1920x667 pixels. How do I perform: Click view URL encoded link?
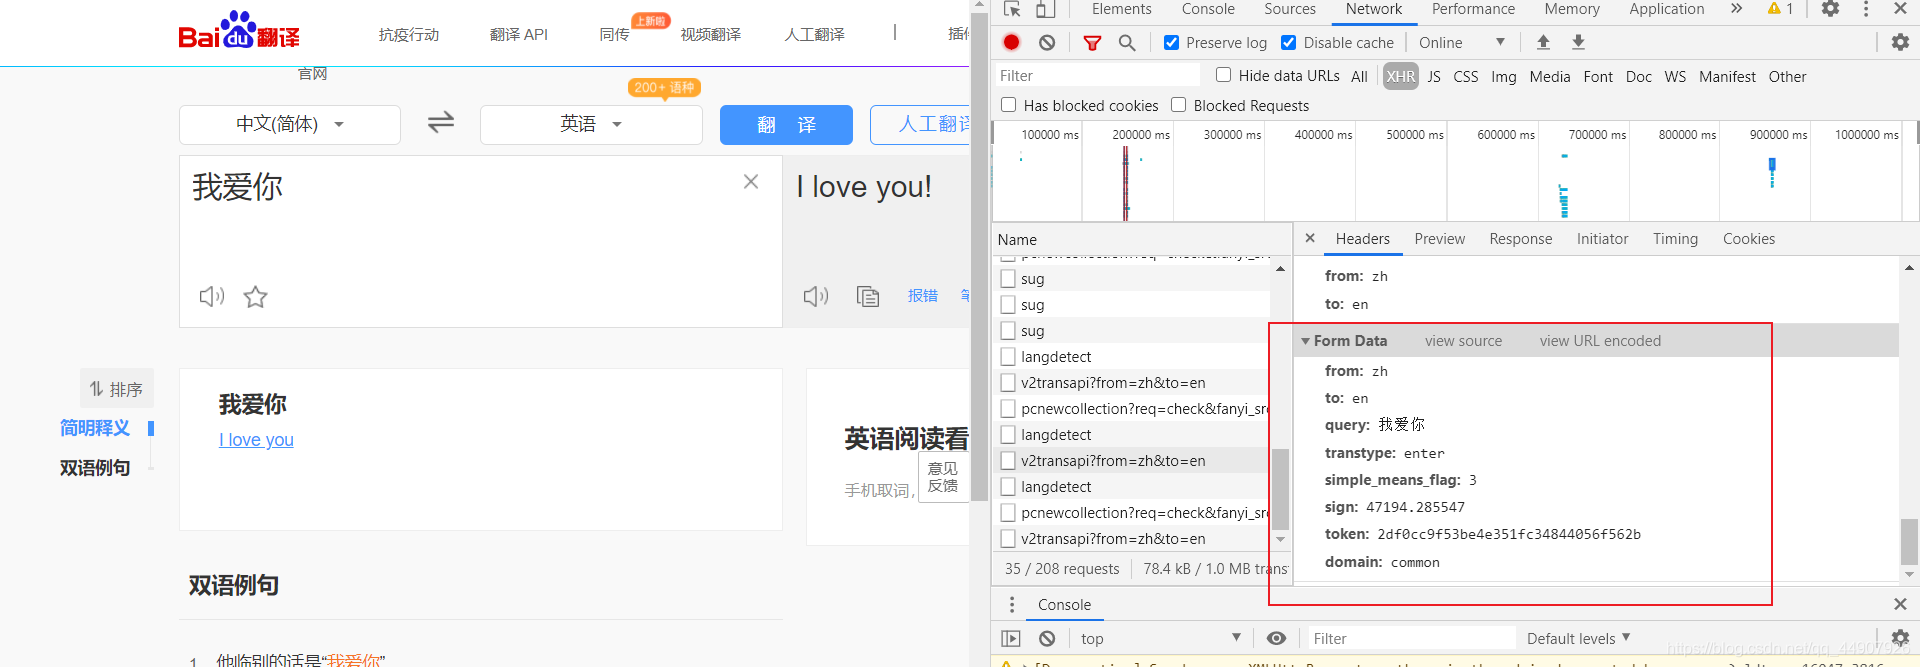[x=1600, y=341]
